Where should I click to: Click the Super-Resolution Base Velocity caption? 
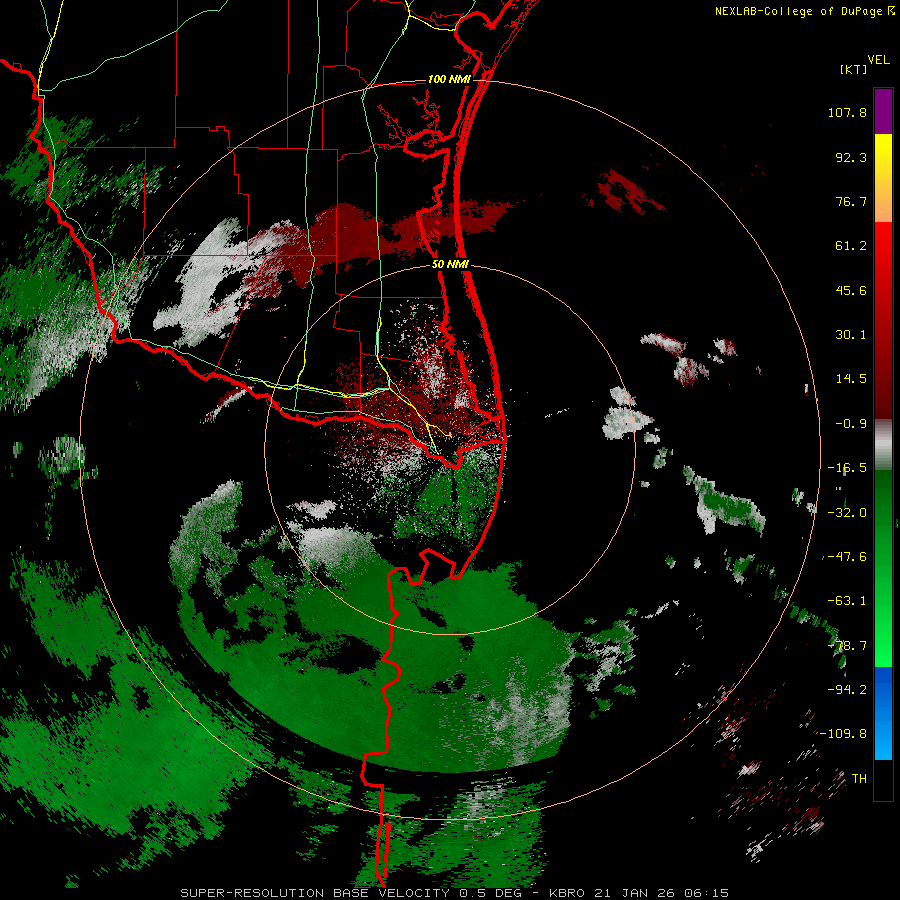[454, 893]
